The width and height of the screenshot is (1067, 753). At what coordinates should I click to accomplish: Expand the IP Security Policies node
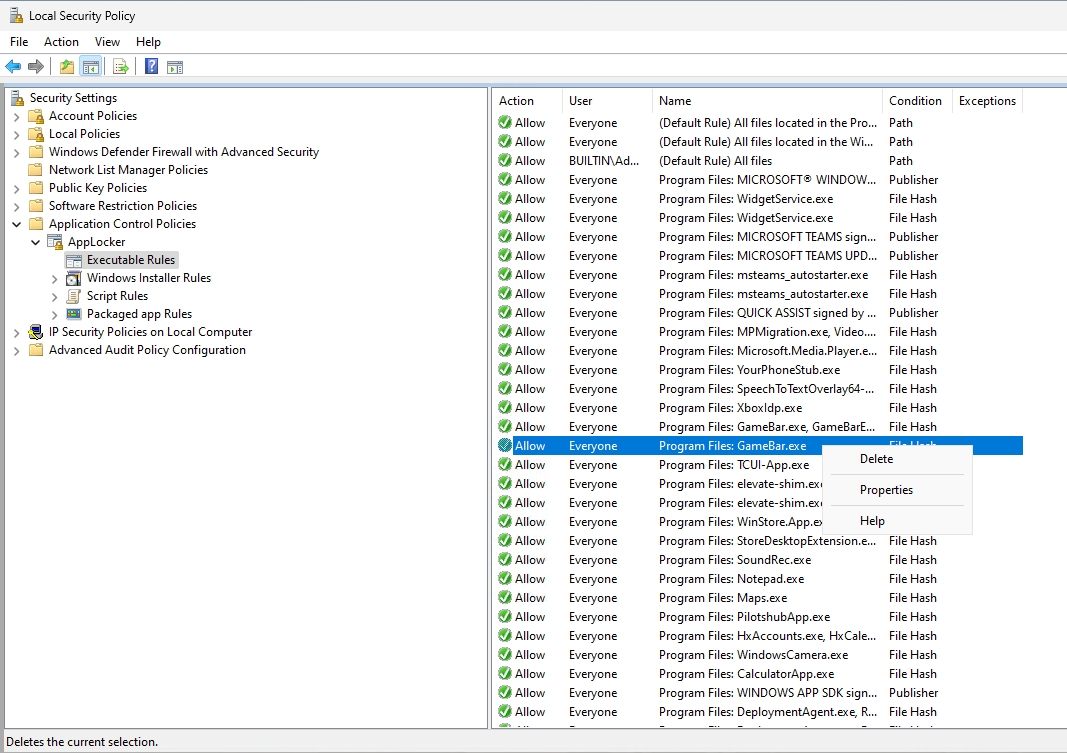coord(16,331)
